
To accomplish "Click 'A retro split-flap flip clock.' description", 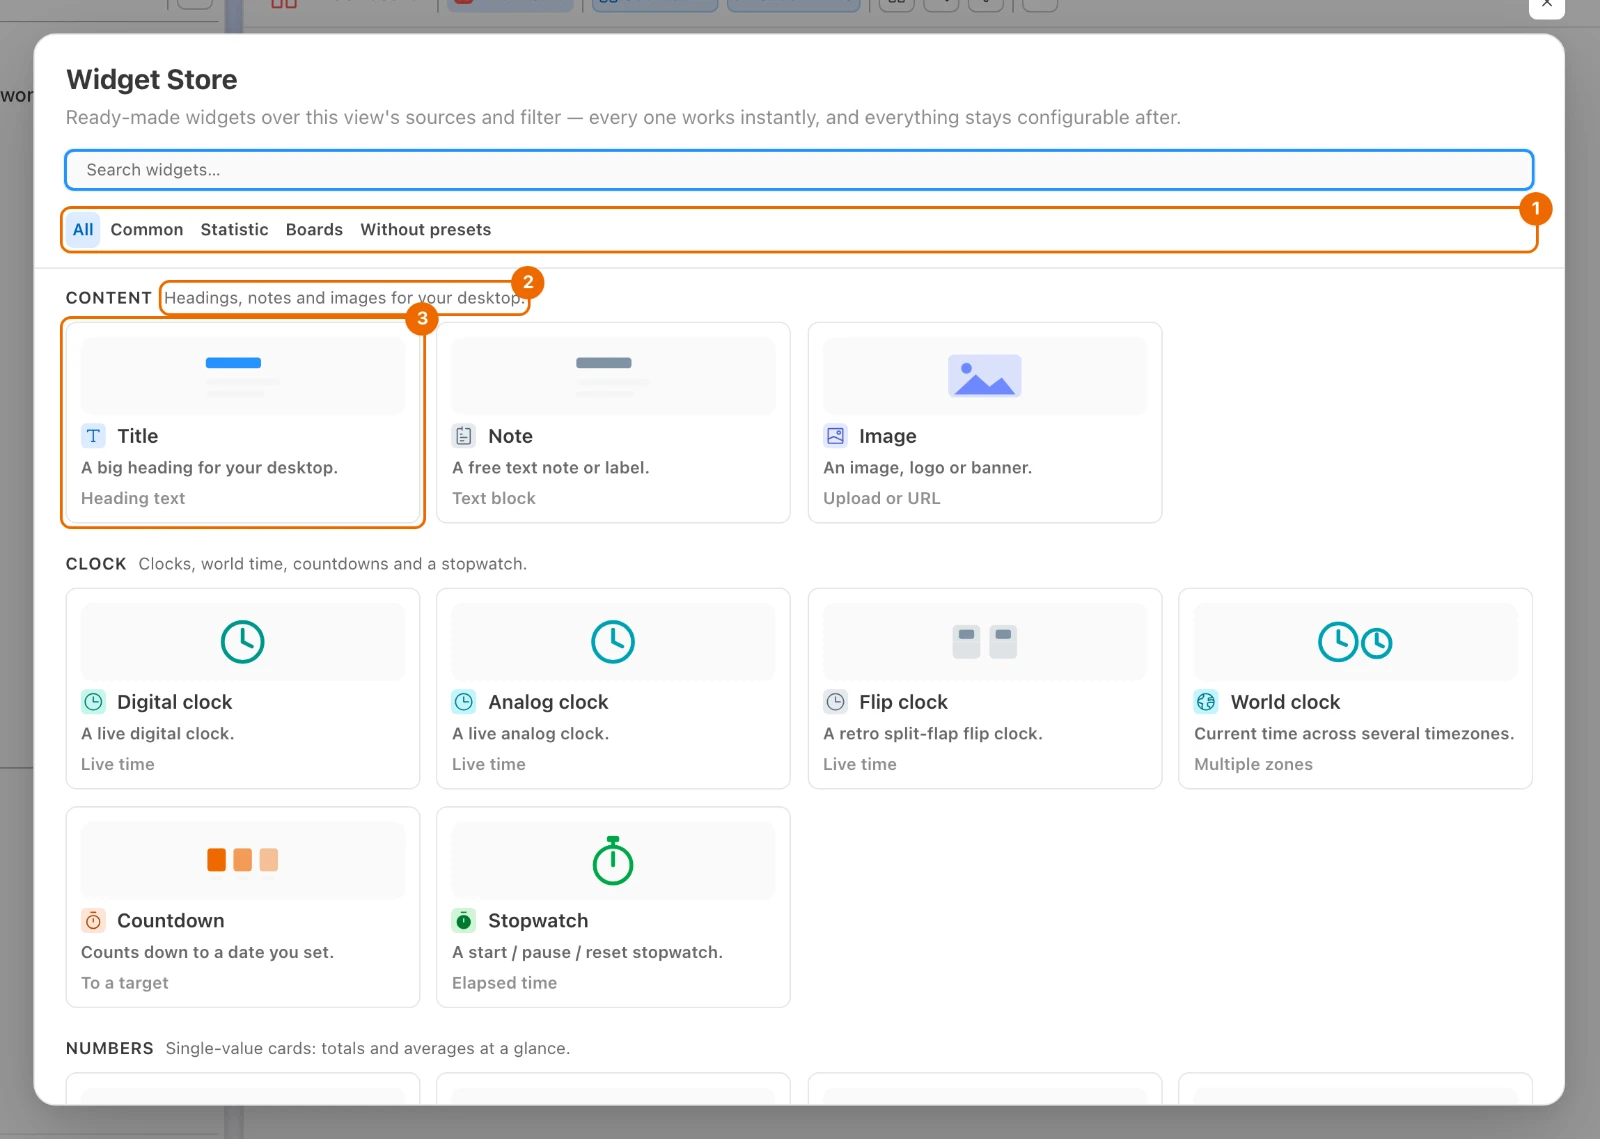I will [x=933, y=733].
